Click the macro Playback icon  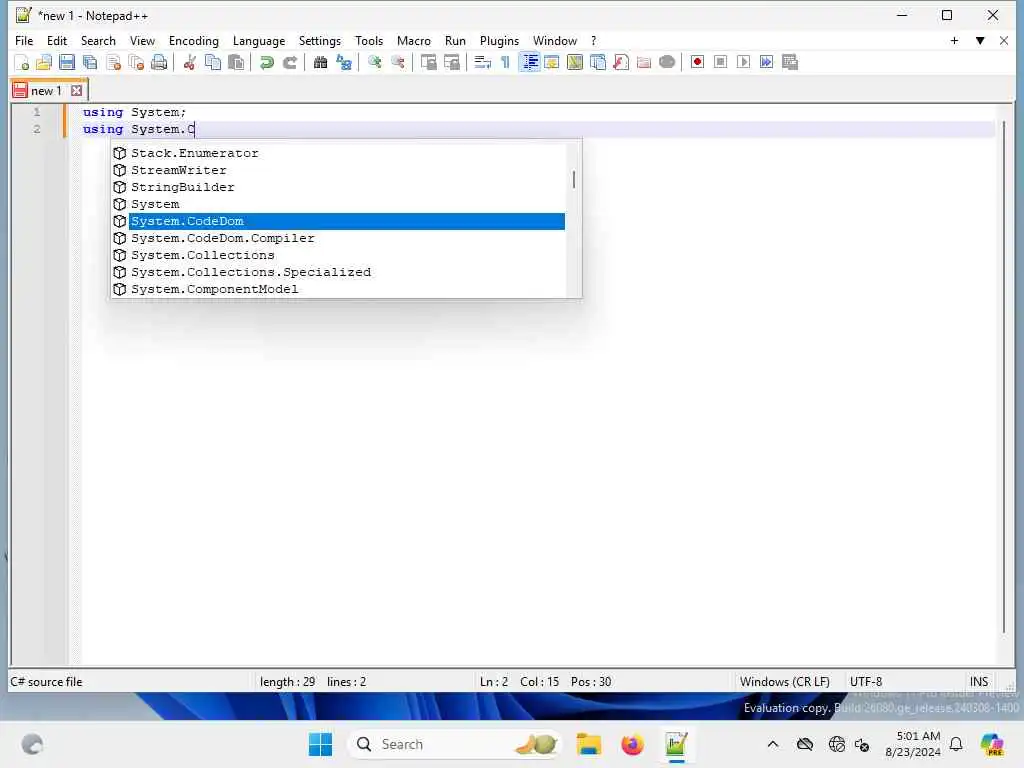[743, 62]
